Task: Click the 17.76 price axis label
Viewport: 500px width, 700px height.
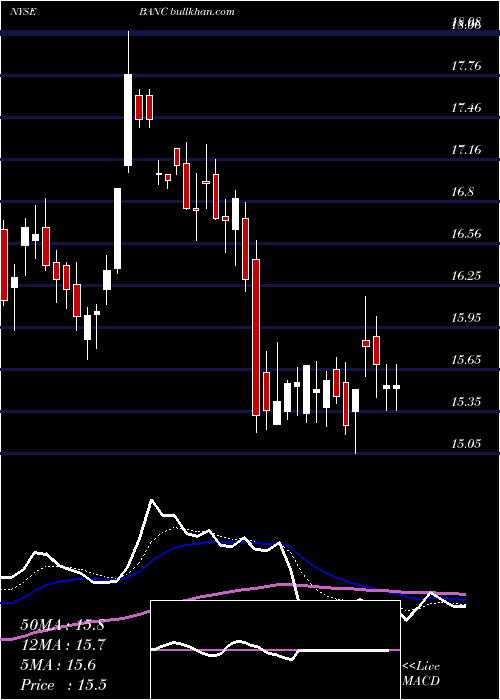Action: pos(466,66)
